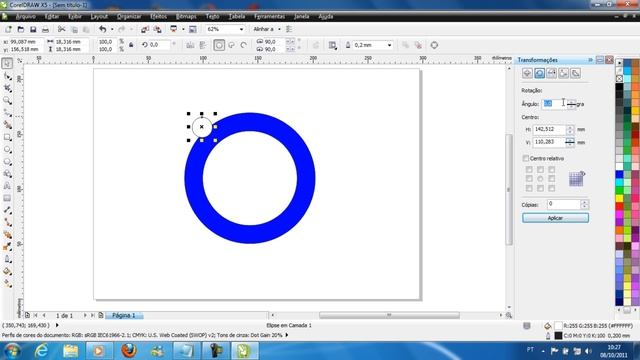
Task: Select the Eyedropper tool
Action: 7,247
